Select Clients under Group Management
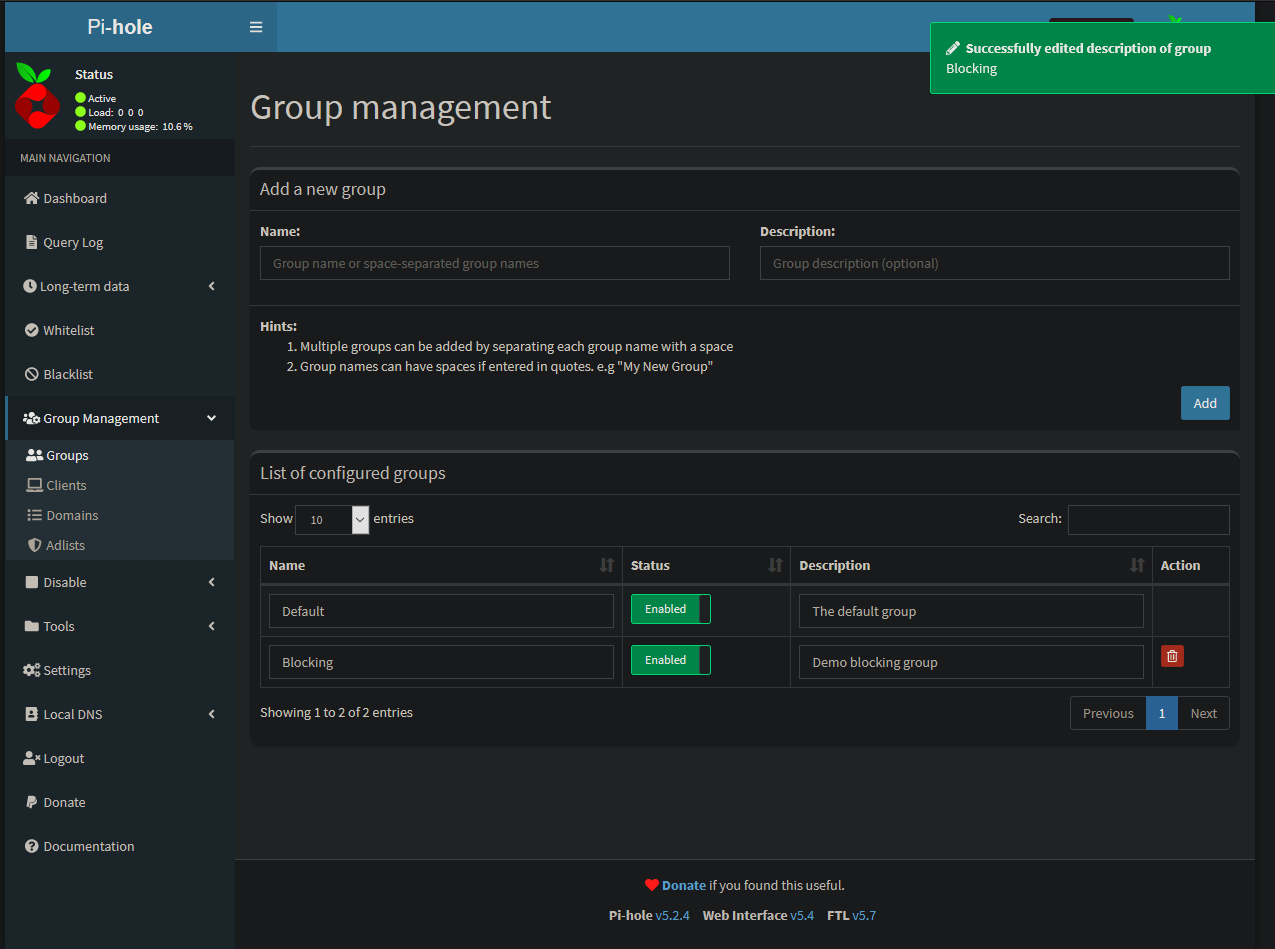The width and height of the screenshot is (1275, 949). 63,485
